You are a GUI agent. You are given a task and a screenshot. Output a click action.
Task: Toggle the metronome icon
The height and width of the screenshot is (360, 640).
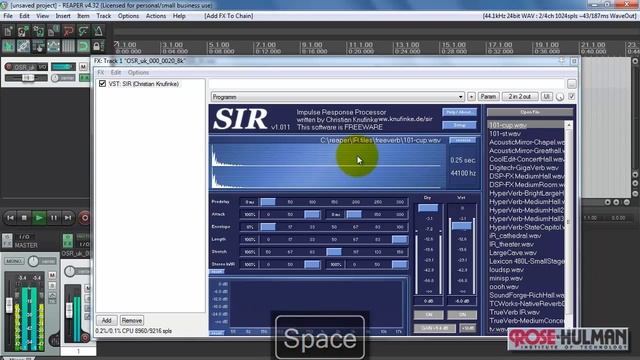(x=98, y=31)
